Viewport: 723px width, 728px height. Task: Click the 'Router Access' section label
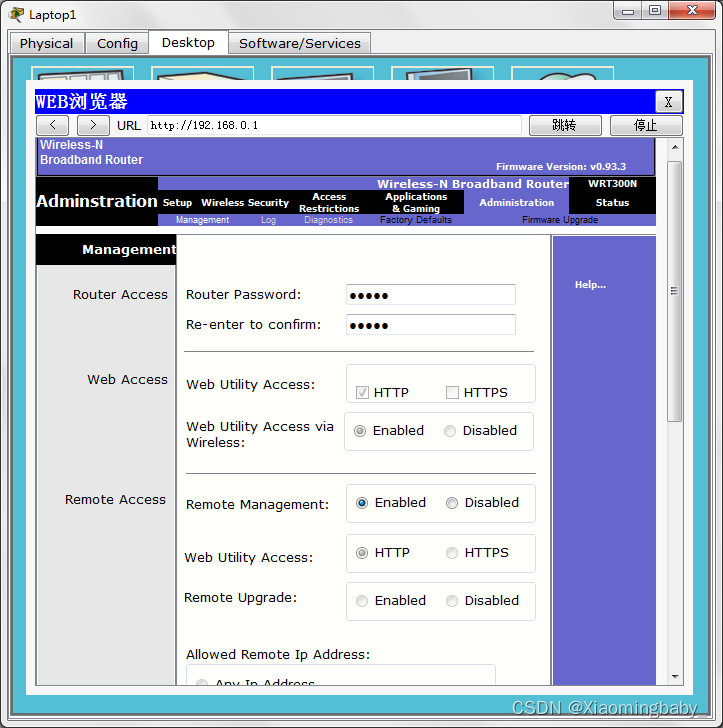[x=120, y=294]
